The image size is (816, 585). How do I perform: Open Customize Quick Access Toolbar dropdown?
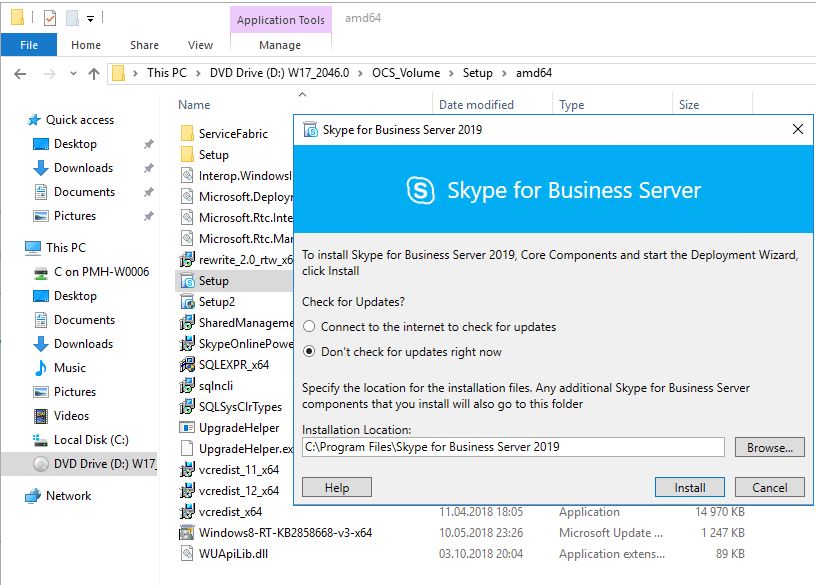click(91, 19)
